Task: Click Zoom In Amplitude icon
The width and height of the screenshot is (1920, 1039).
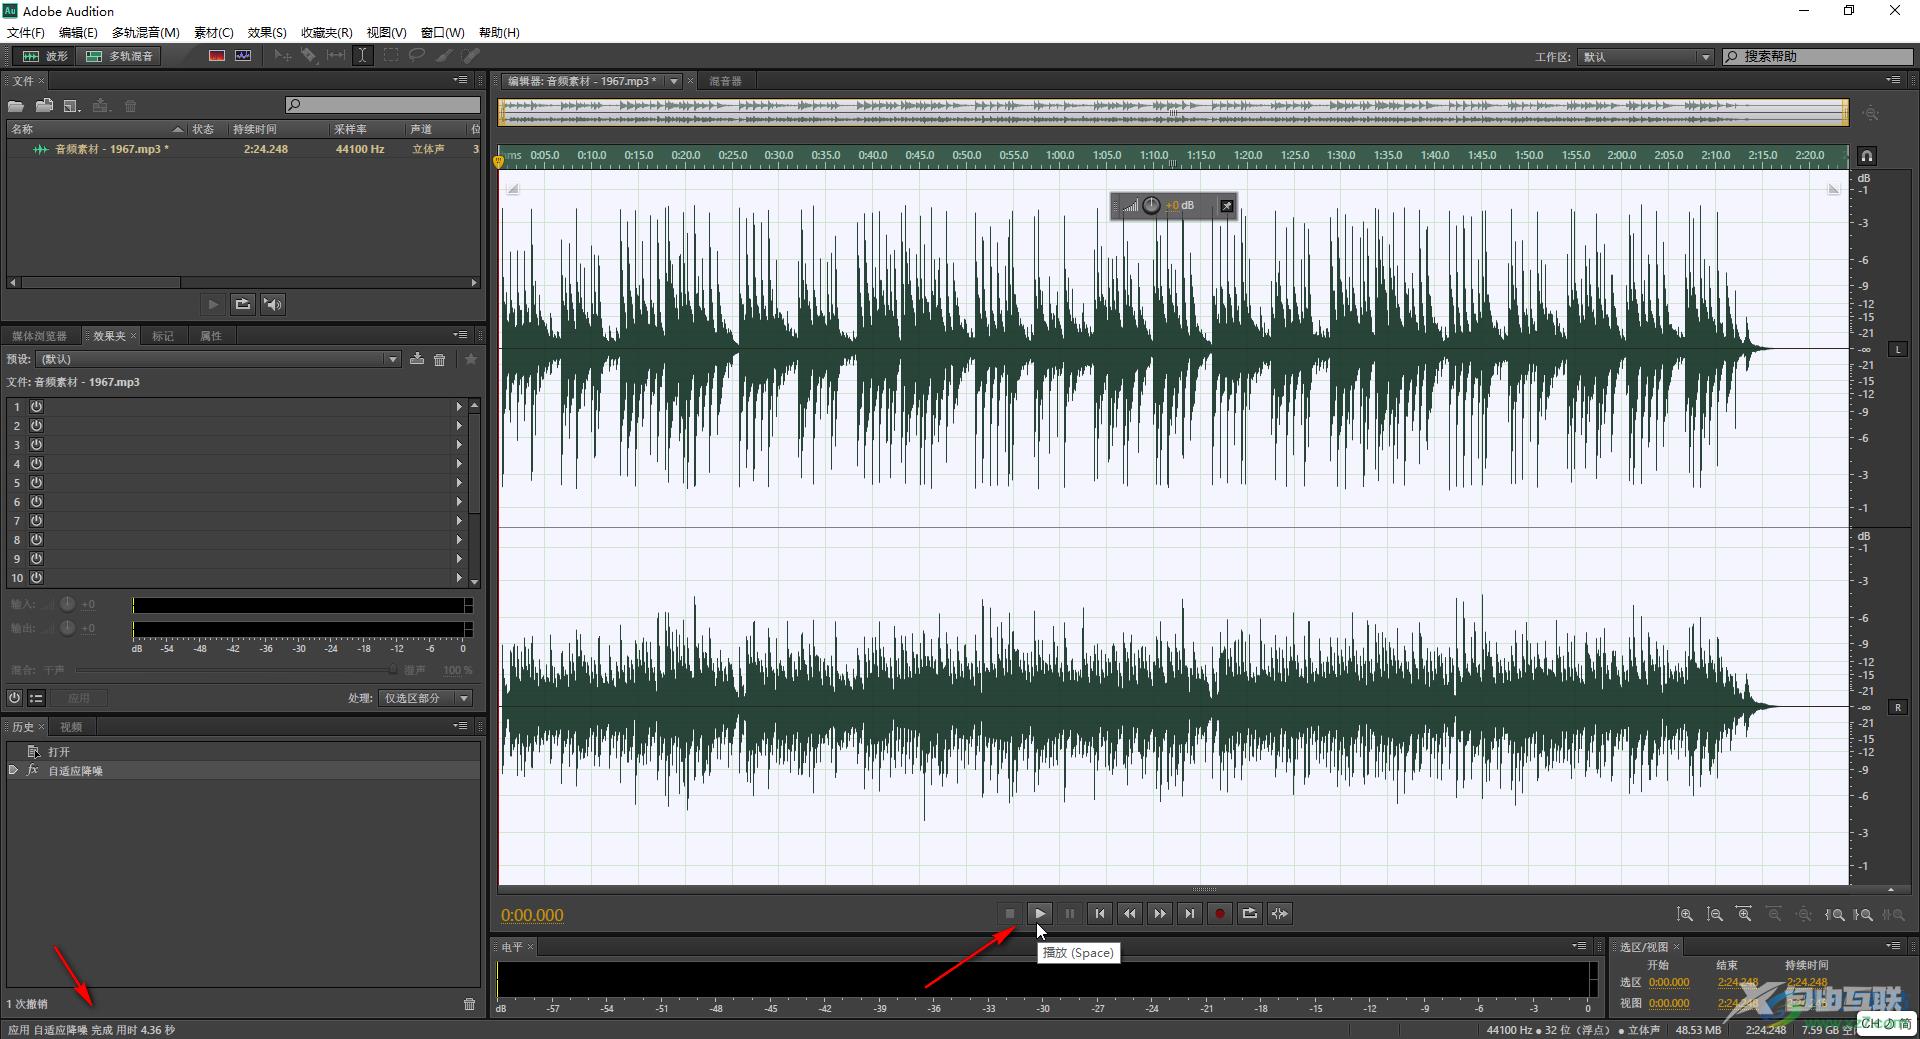Action: 1685,914
